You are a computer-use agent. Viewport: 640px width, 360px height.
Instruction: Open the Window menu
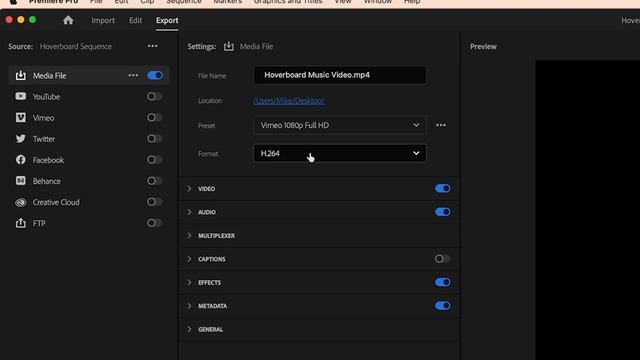(378, 2)
